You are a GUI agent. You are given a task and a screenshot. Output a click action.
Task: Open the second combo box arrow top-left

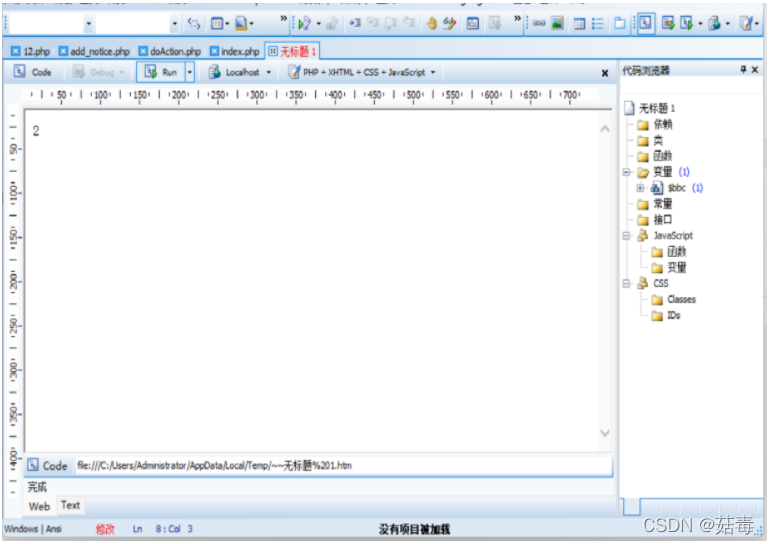tap(174, 24)
